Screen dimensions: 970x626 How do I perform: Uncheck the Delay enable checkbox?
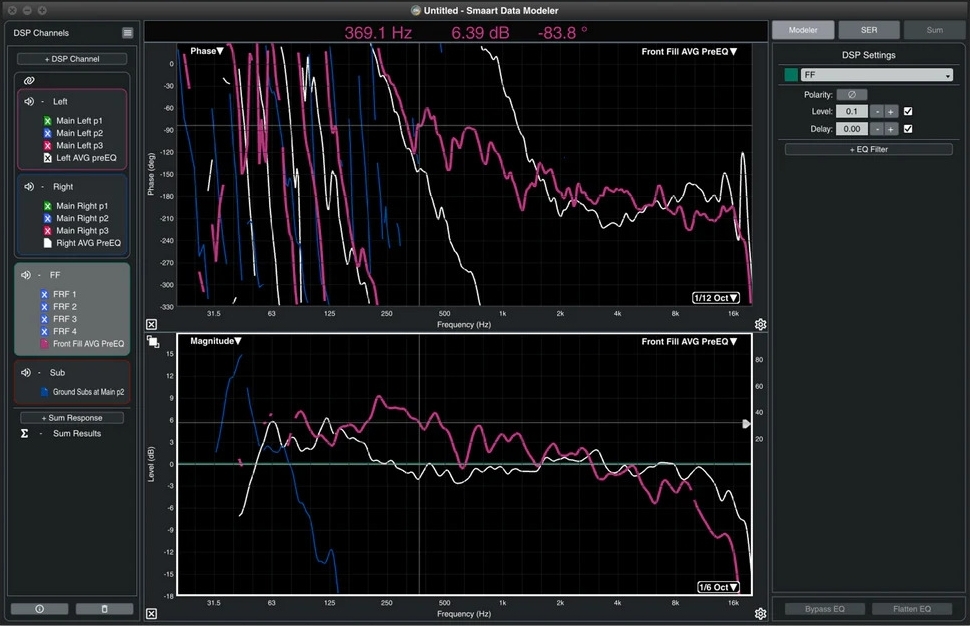pyautogui.click(x=908, y=129)
